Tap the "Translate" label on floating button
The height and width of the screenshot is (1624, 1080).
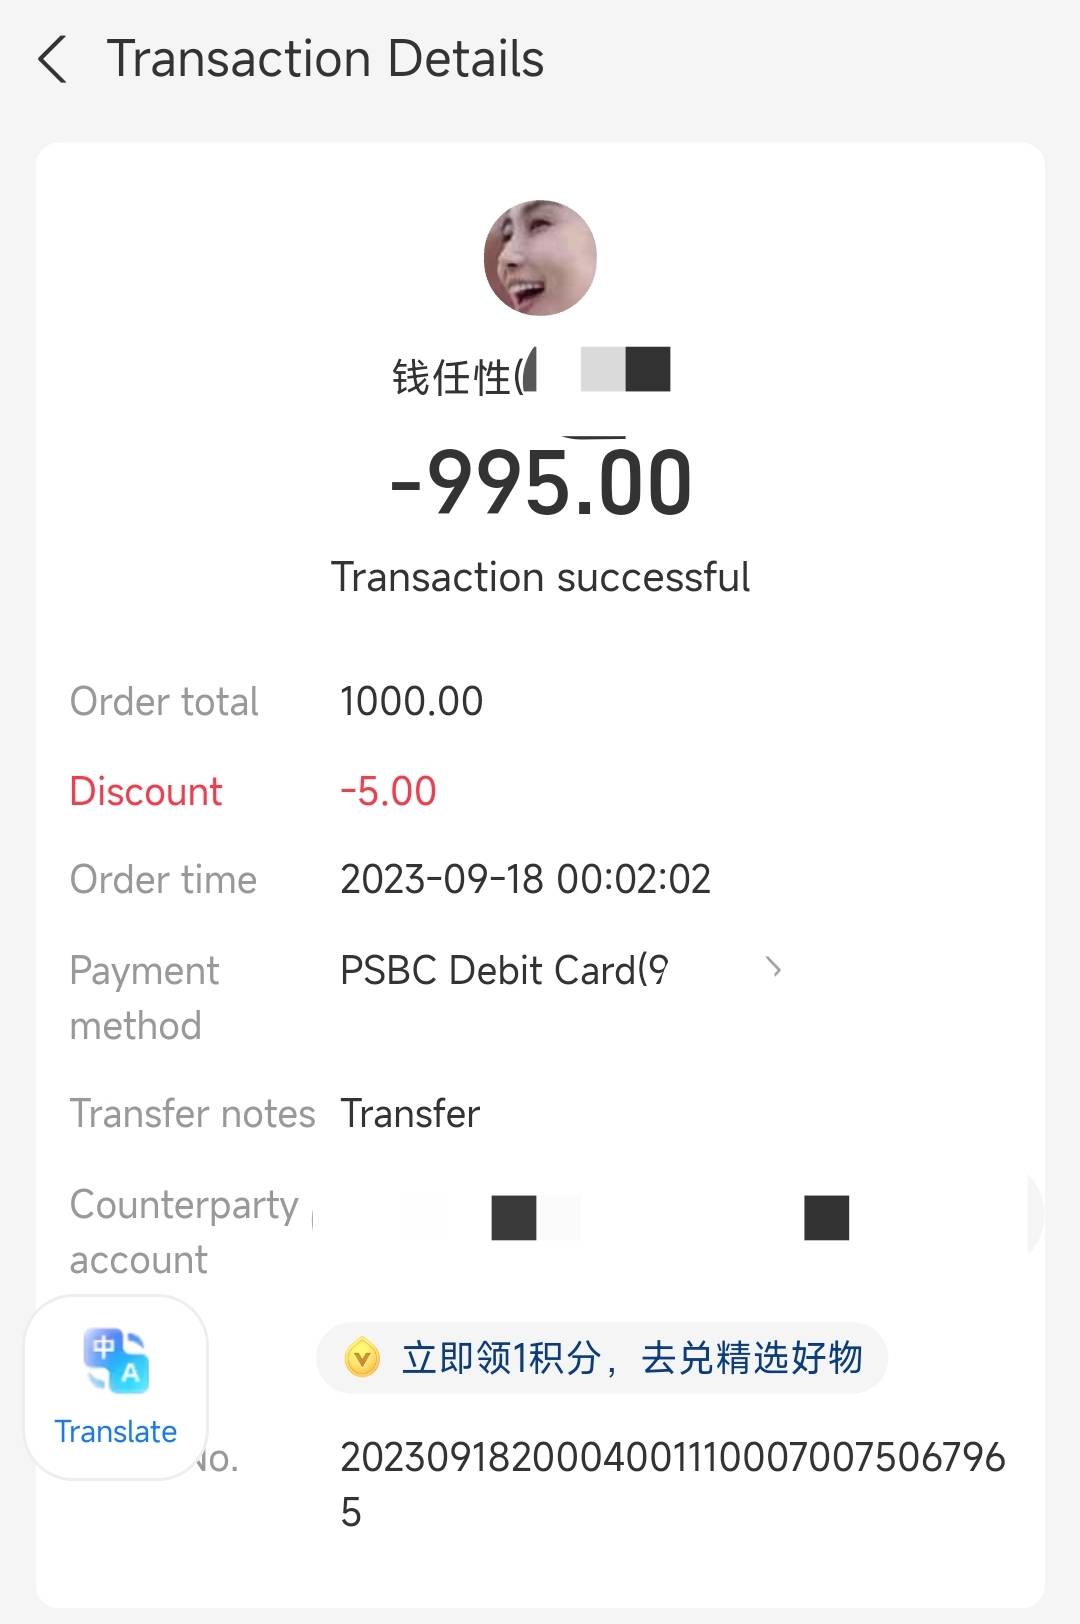pos(115,1432)
